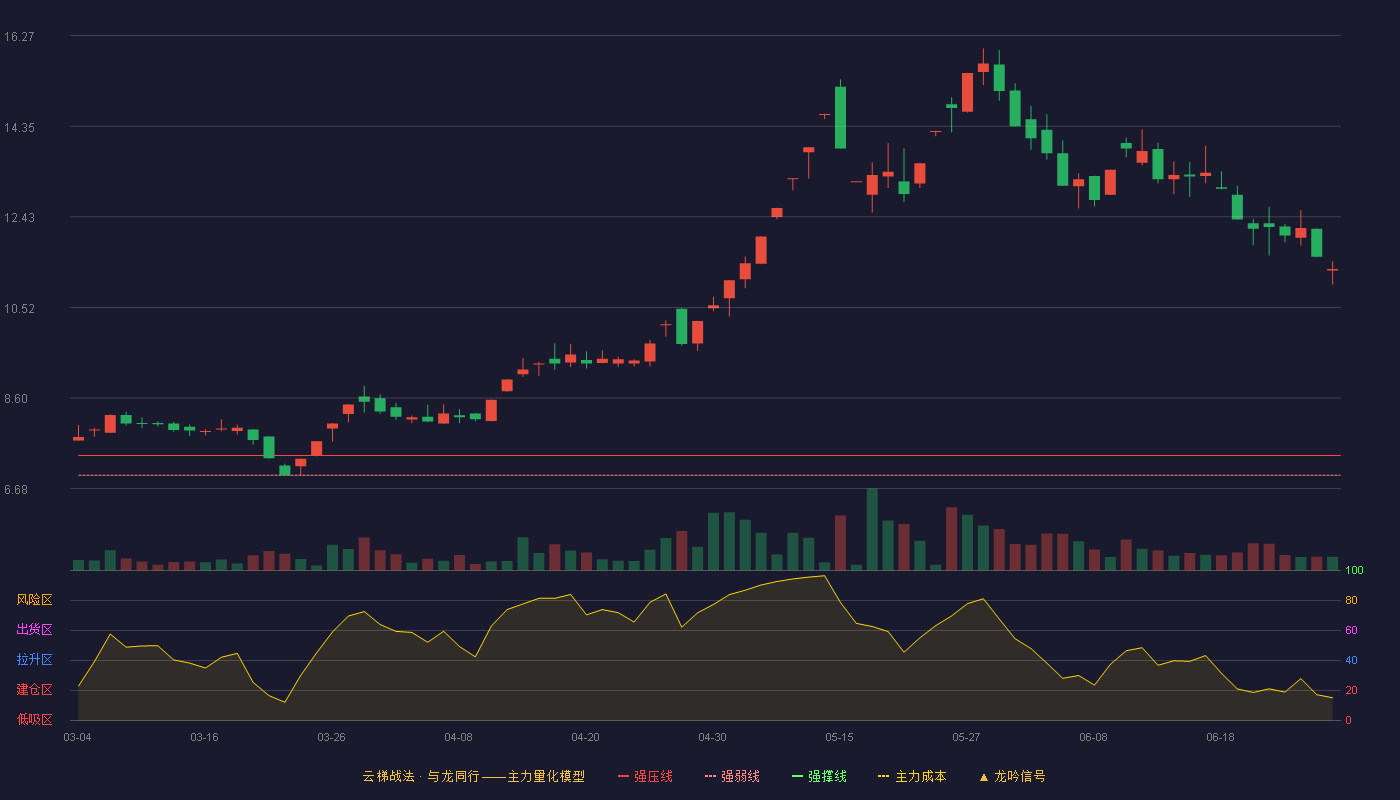Click the 06-18 date label
This screenshot has height=800, width=1400.
click(1220, 737)
